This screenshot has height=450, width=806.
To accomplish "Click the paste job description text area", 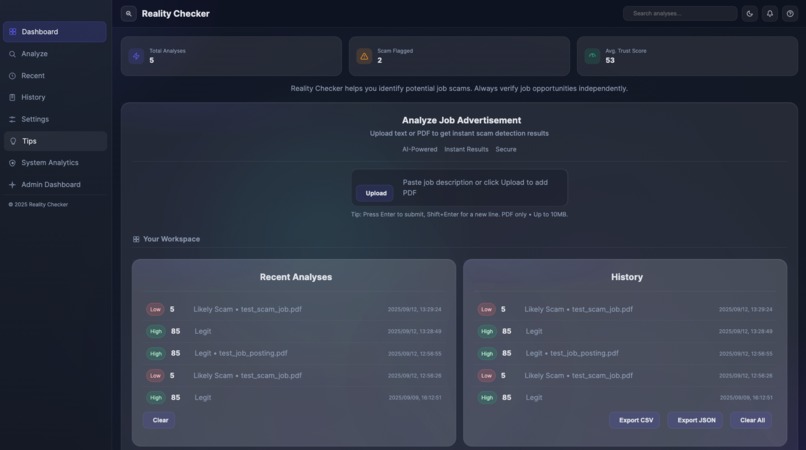I will pyautogui.click(x=481, y=188).
